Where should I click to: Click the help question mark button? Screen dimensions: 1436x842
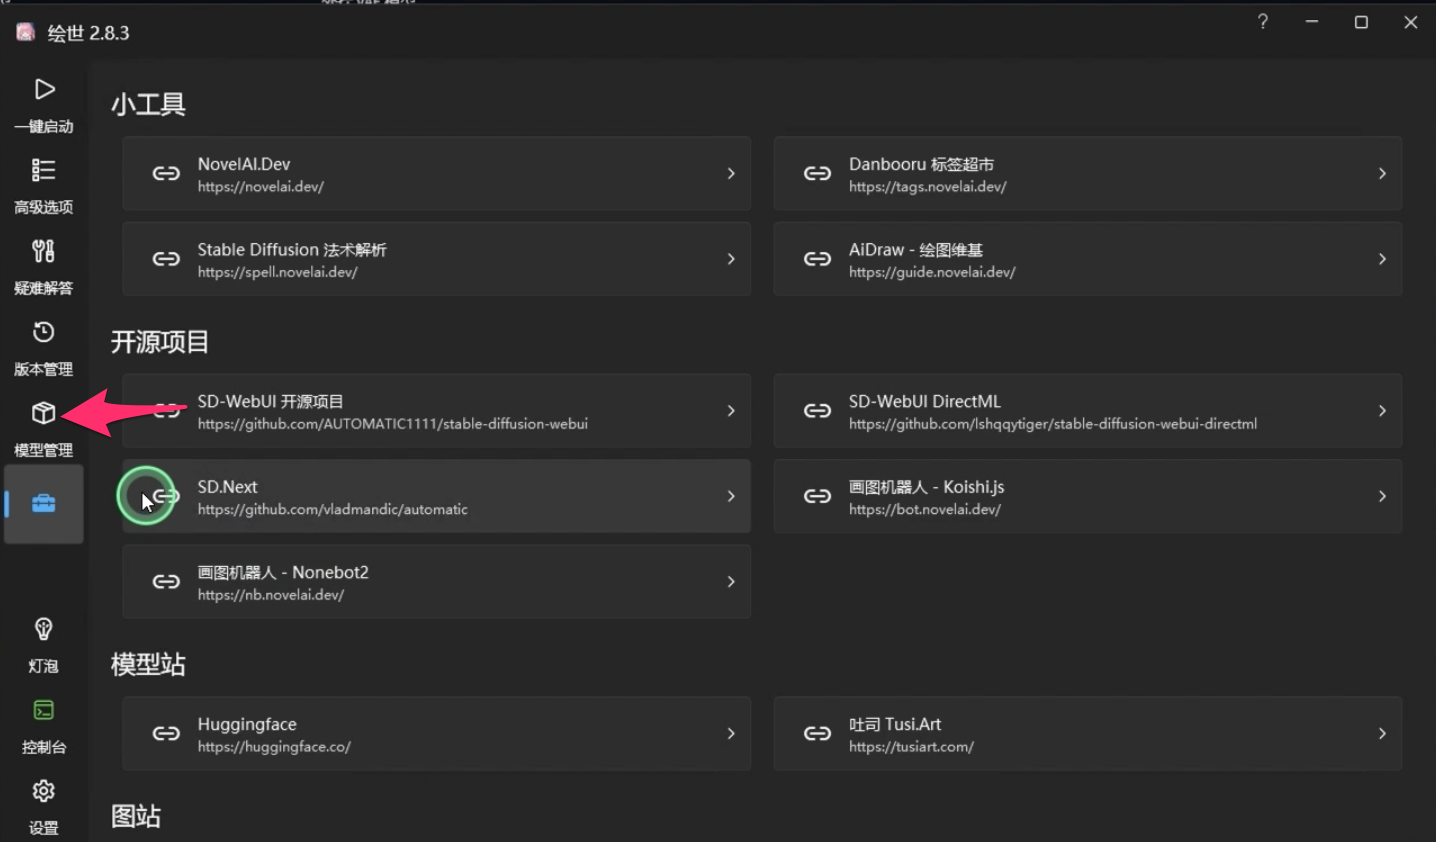click(x=1263, y=22)
